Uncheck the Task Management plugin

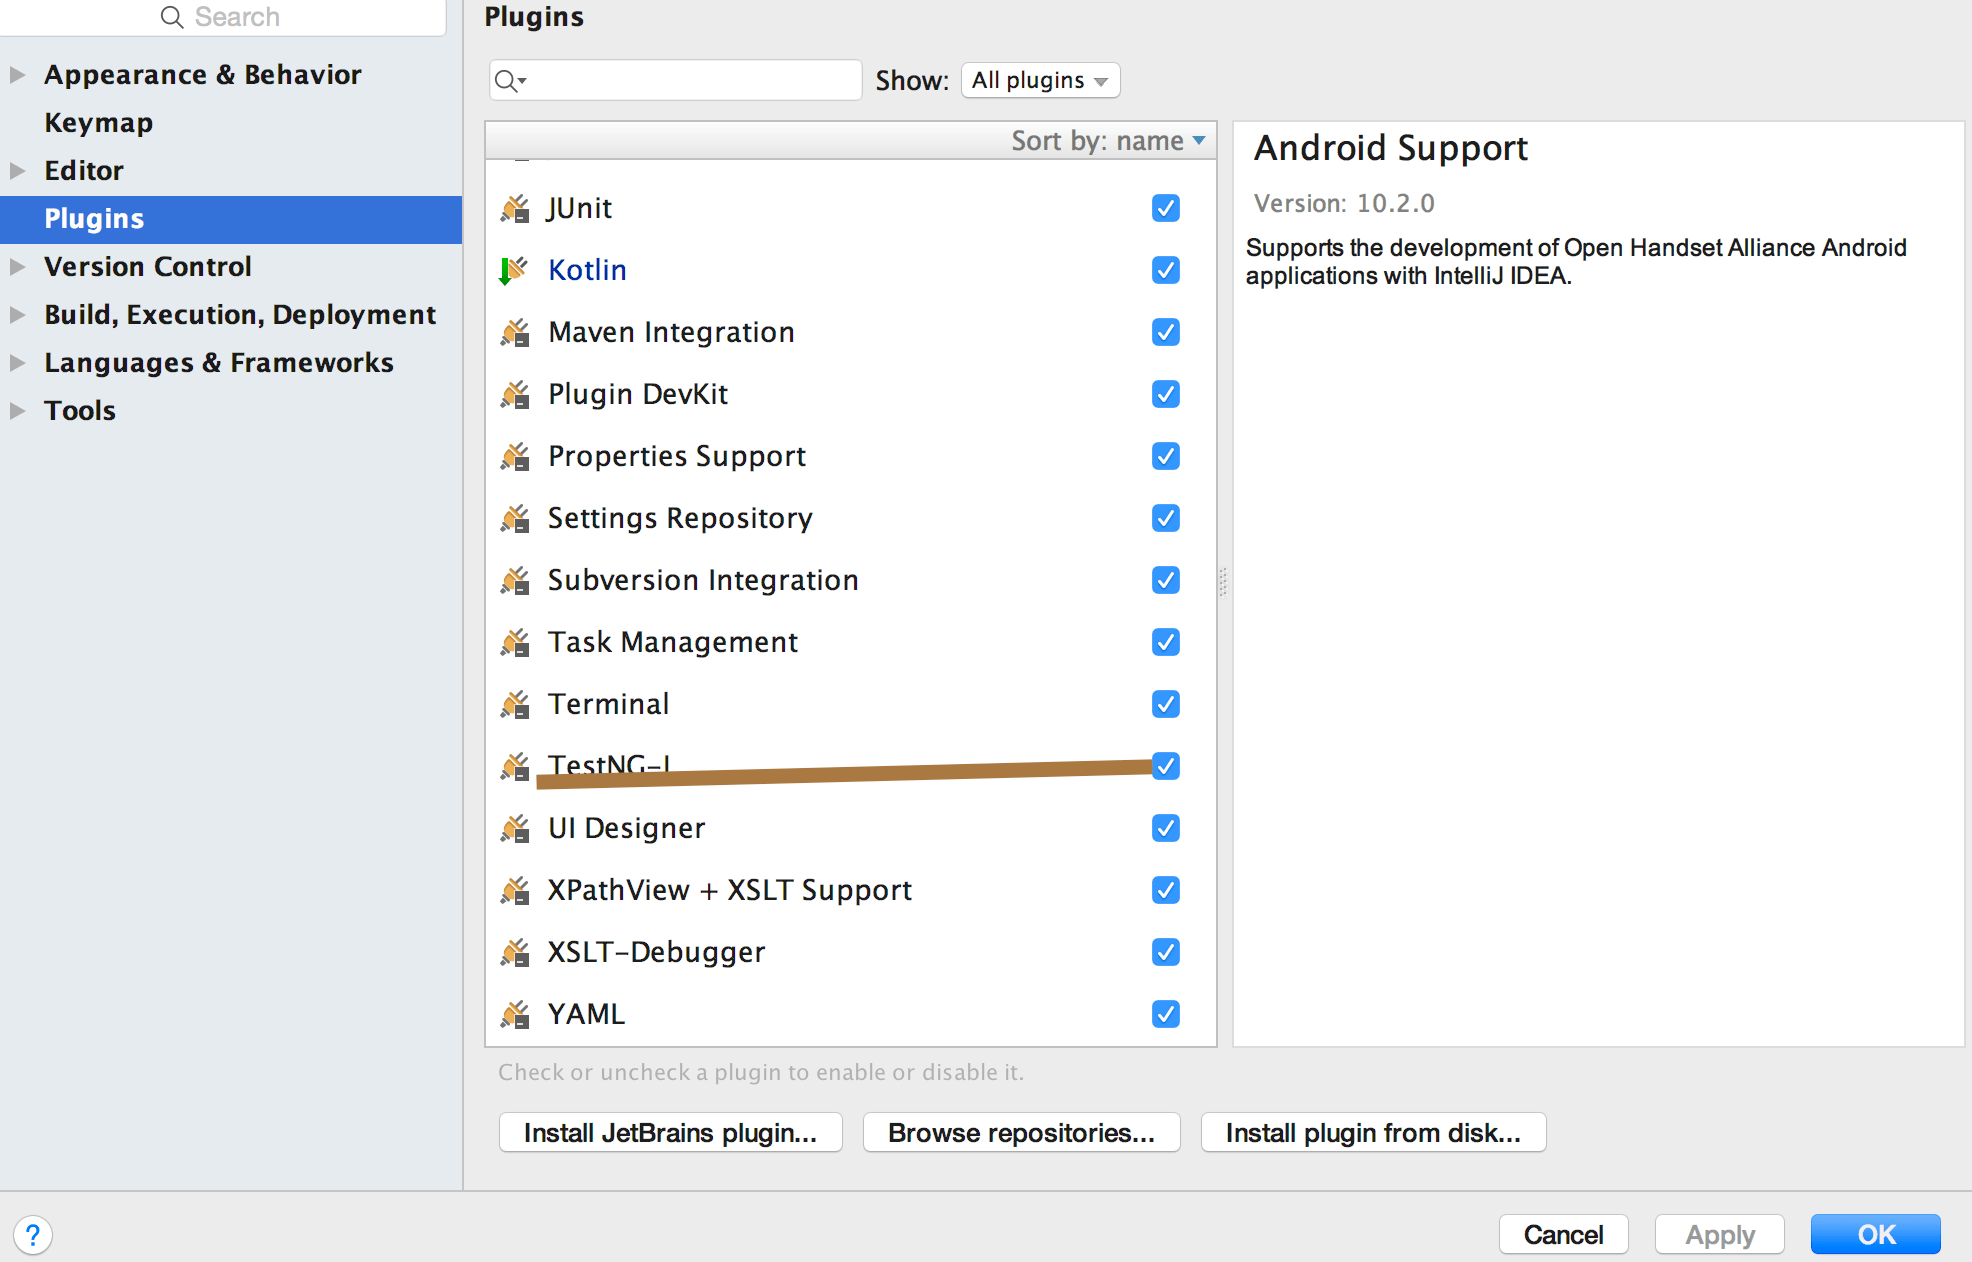coord(1166,642)
